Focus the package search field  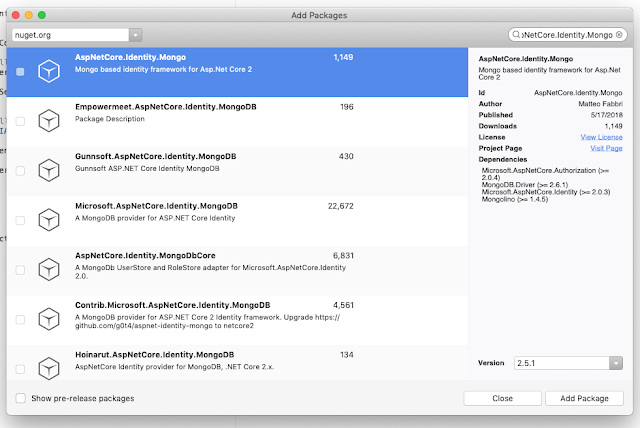point(568,35)
